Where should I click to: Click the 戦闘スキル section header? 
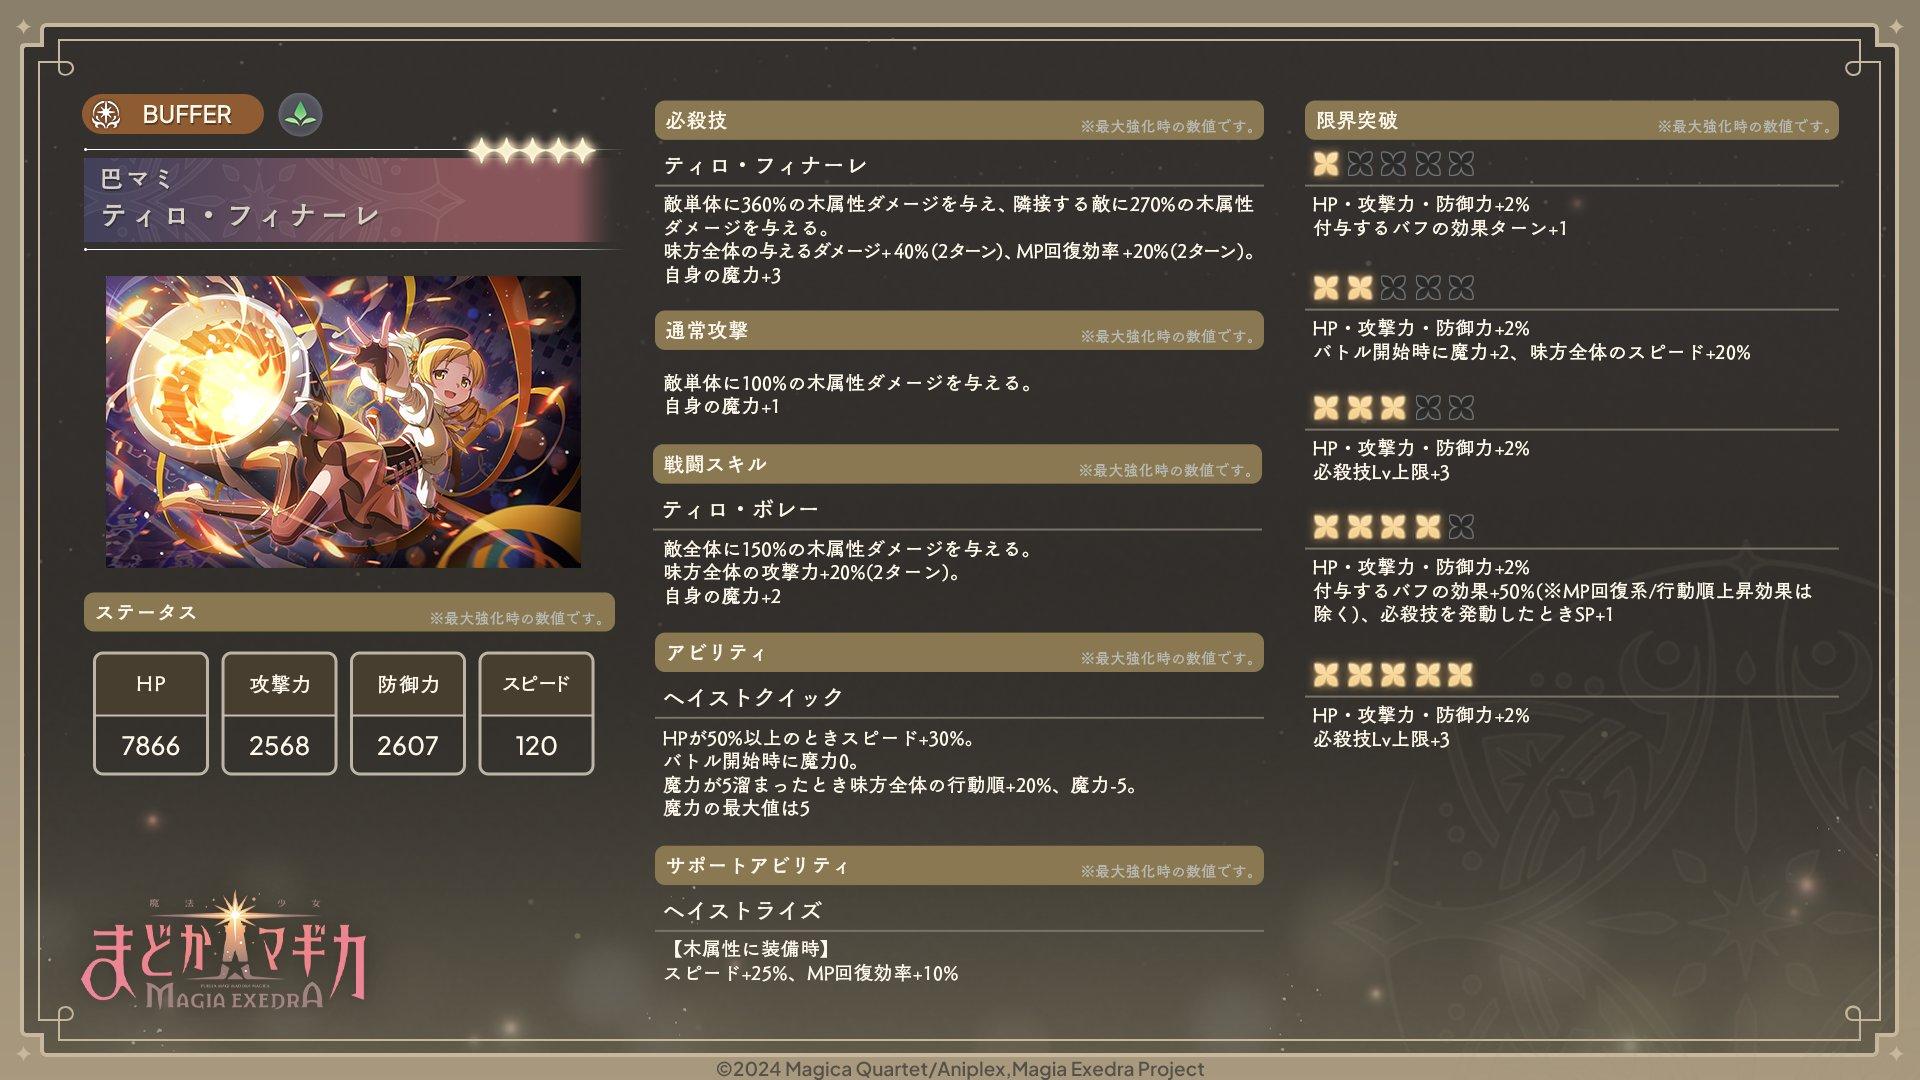tap(958, 464)
